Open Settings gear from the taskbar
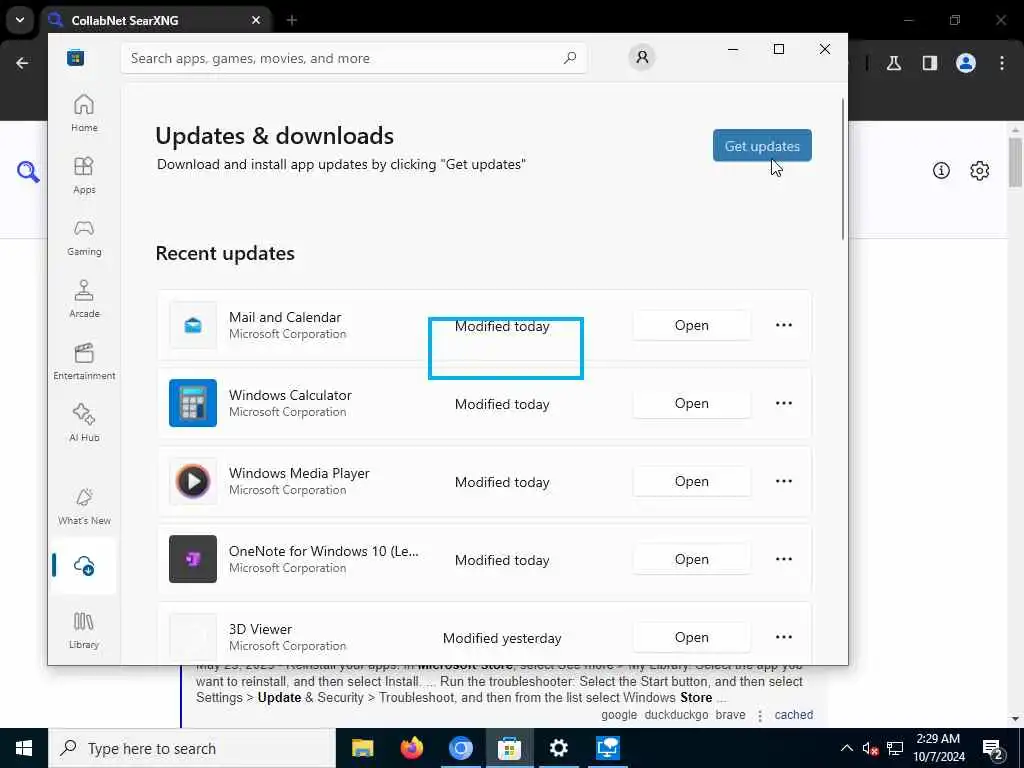The image size is (1024, 768). pos(558,748)
